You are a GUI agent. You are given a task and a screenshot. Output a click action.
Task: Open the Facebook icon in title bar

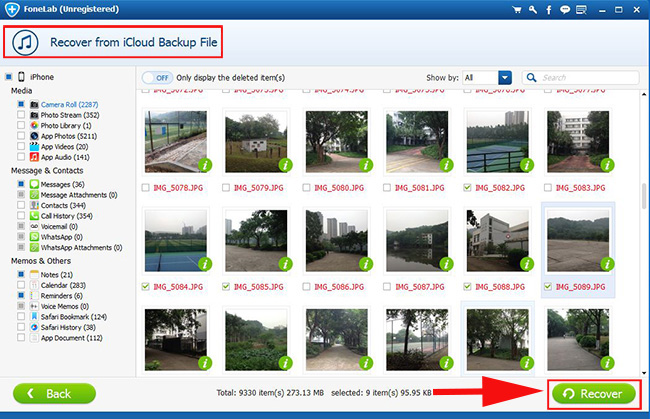tap(548, 10)
